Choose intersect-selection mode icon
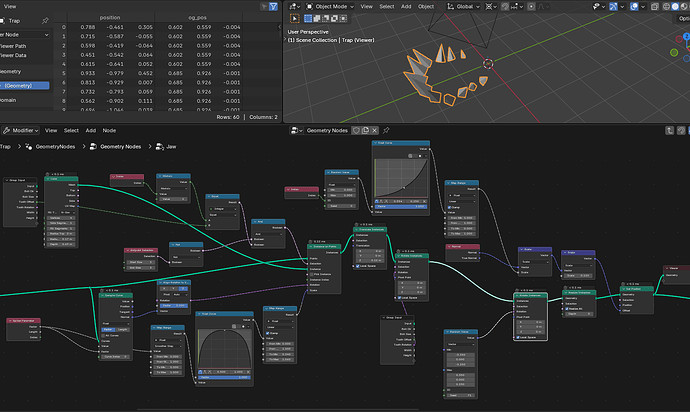690x412 pixels. click(343, 18)
